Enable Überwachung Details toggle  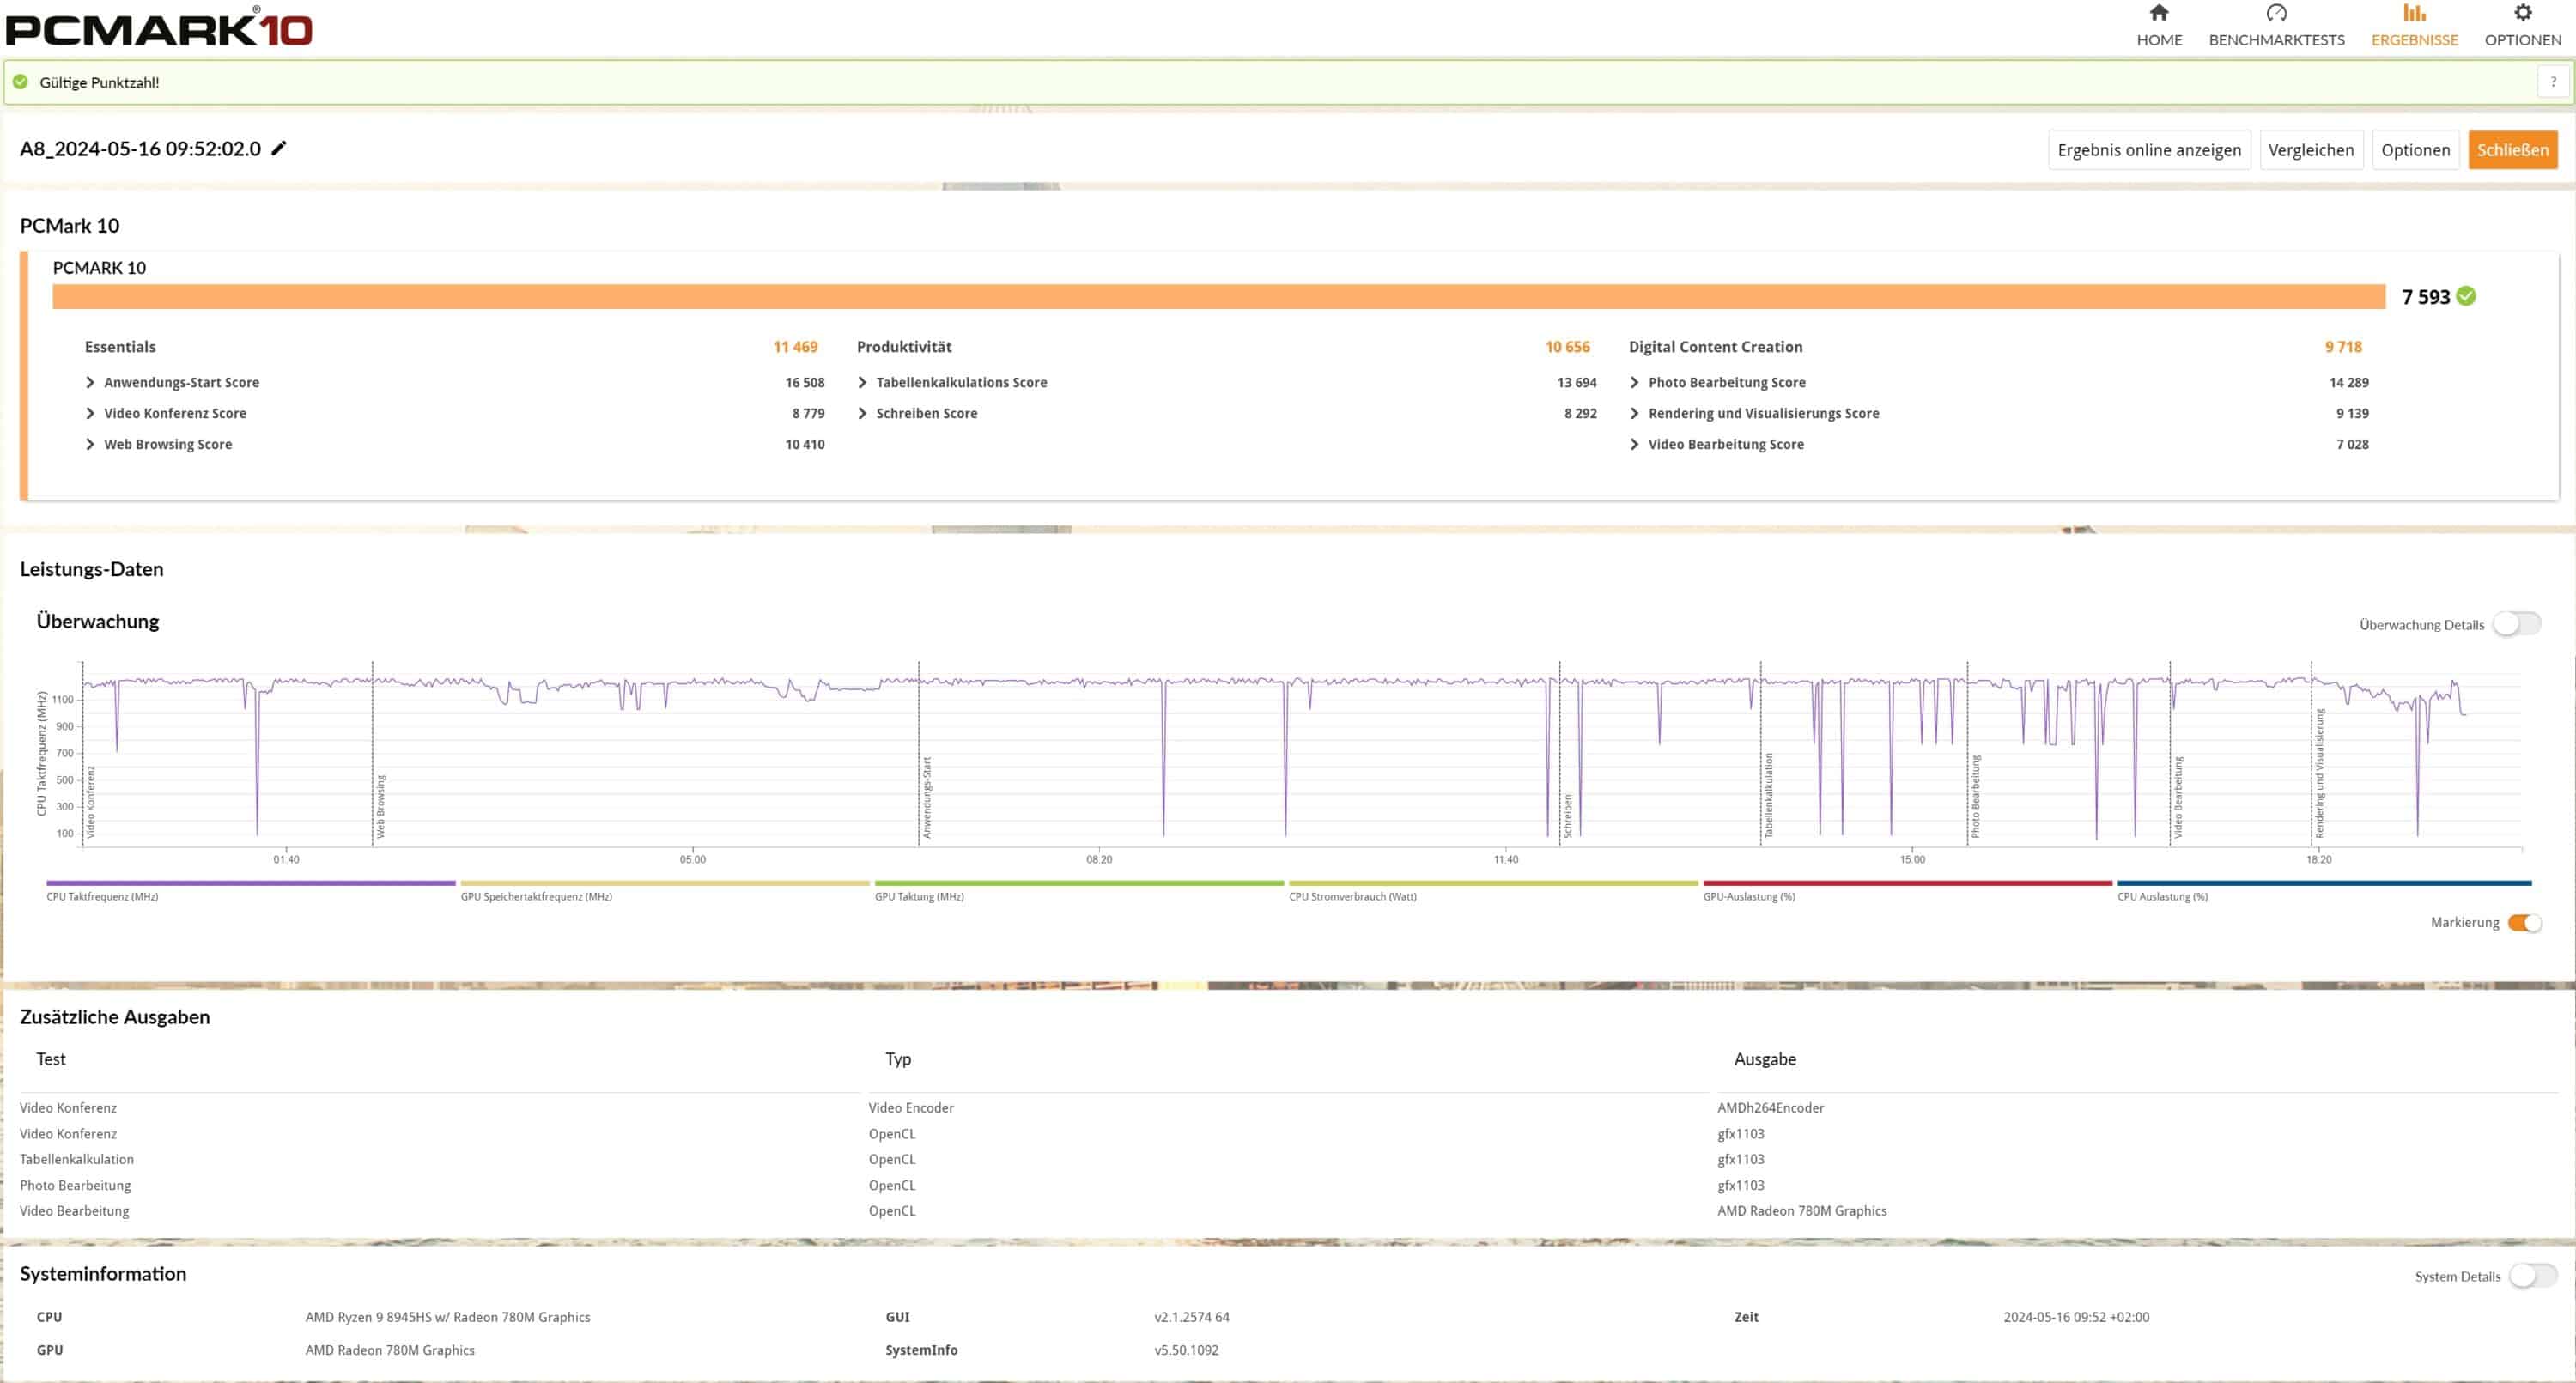point(2515,624)
